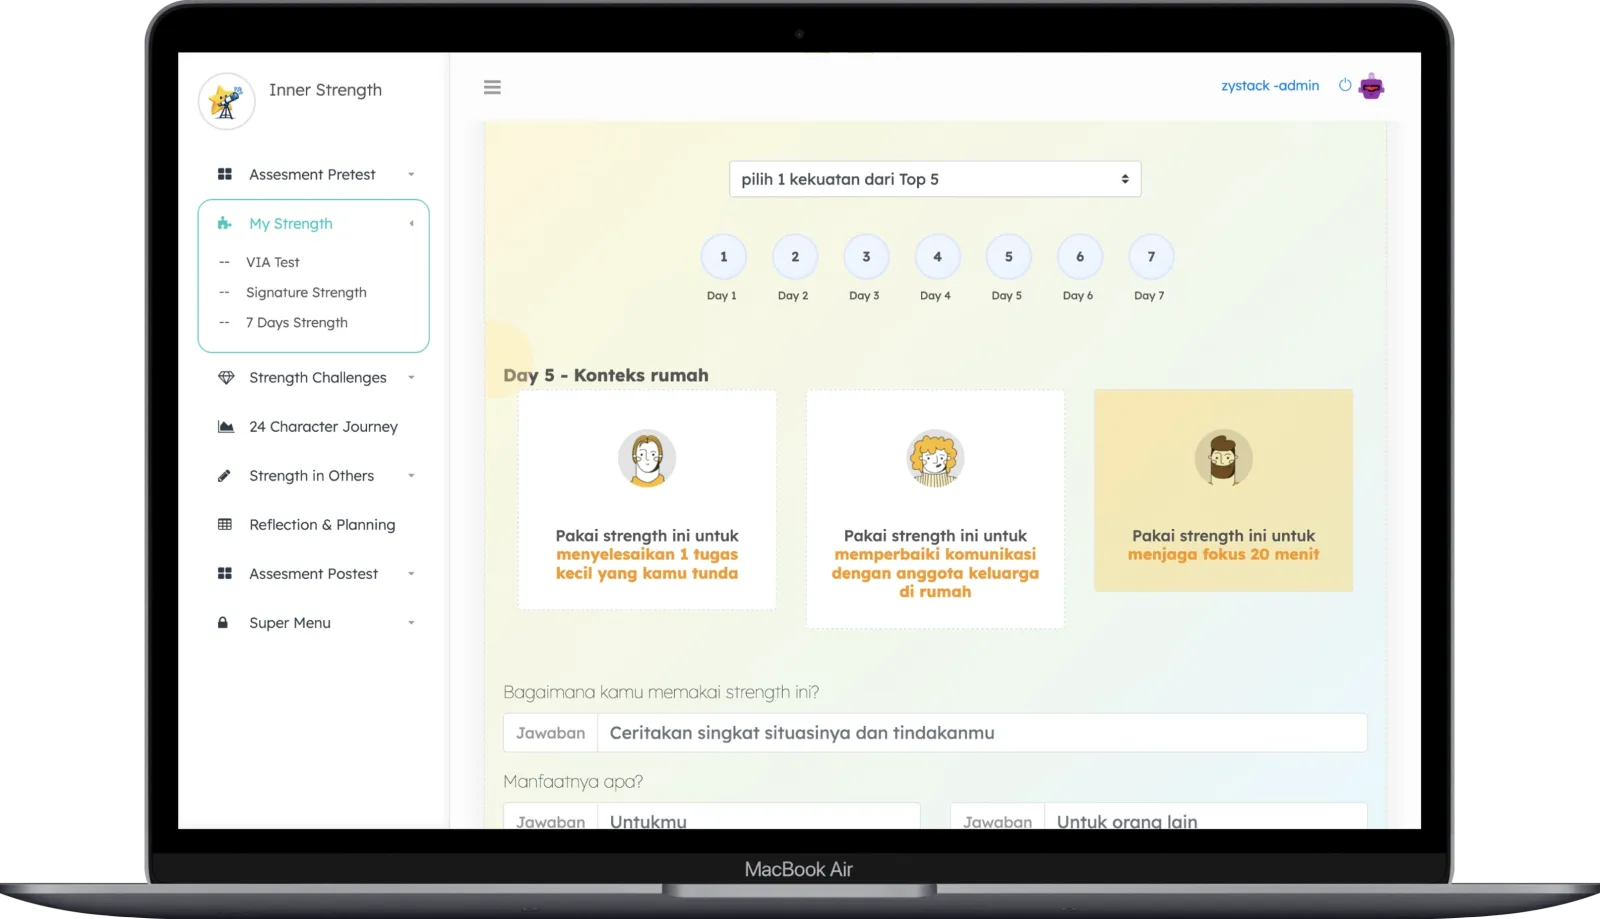
Task: Click the Strength Challenges diamond icon
Action: pos(226,378)
